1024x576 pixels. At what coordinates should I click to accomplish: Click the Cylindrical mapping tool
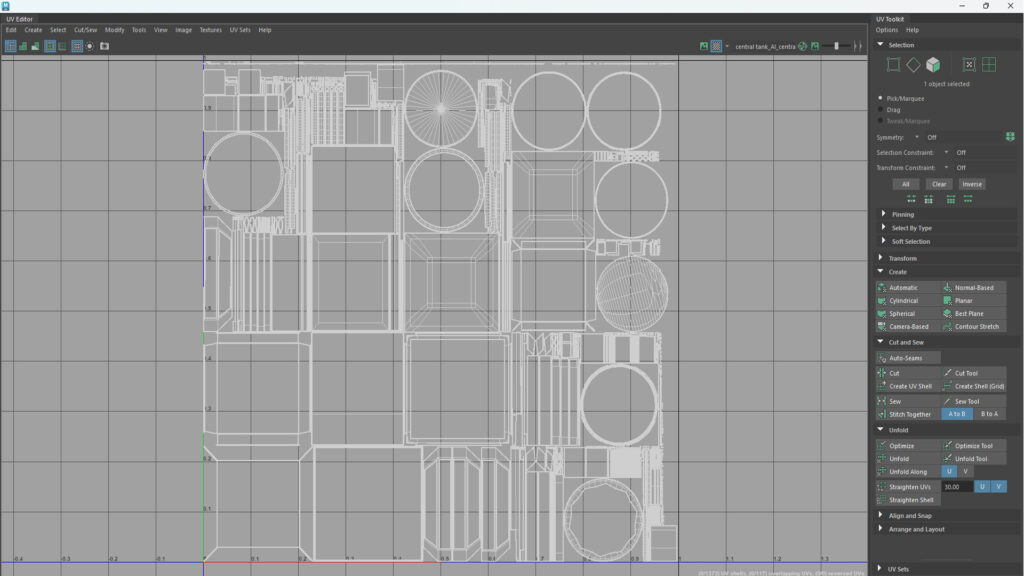[x=908, y=300]
